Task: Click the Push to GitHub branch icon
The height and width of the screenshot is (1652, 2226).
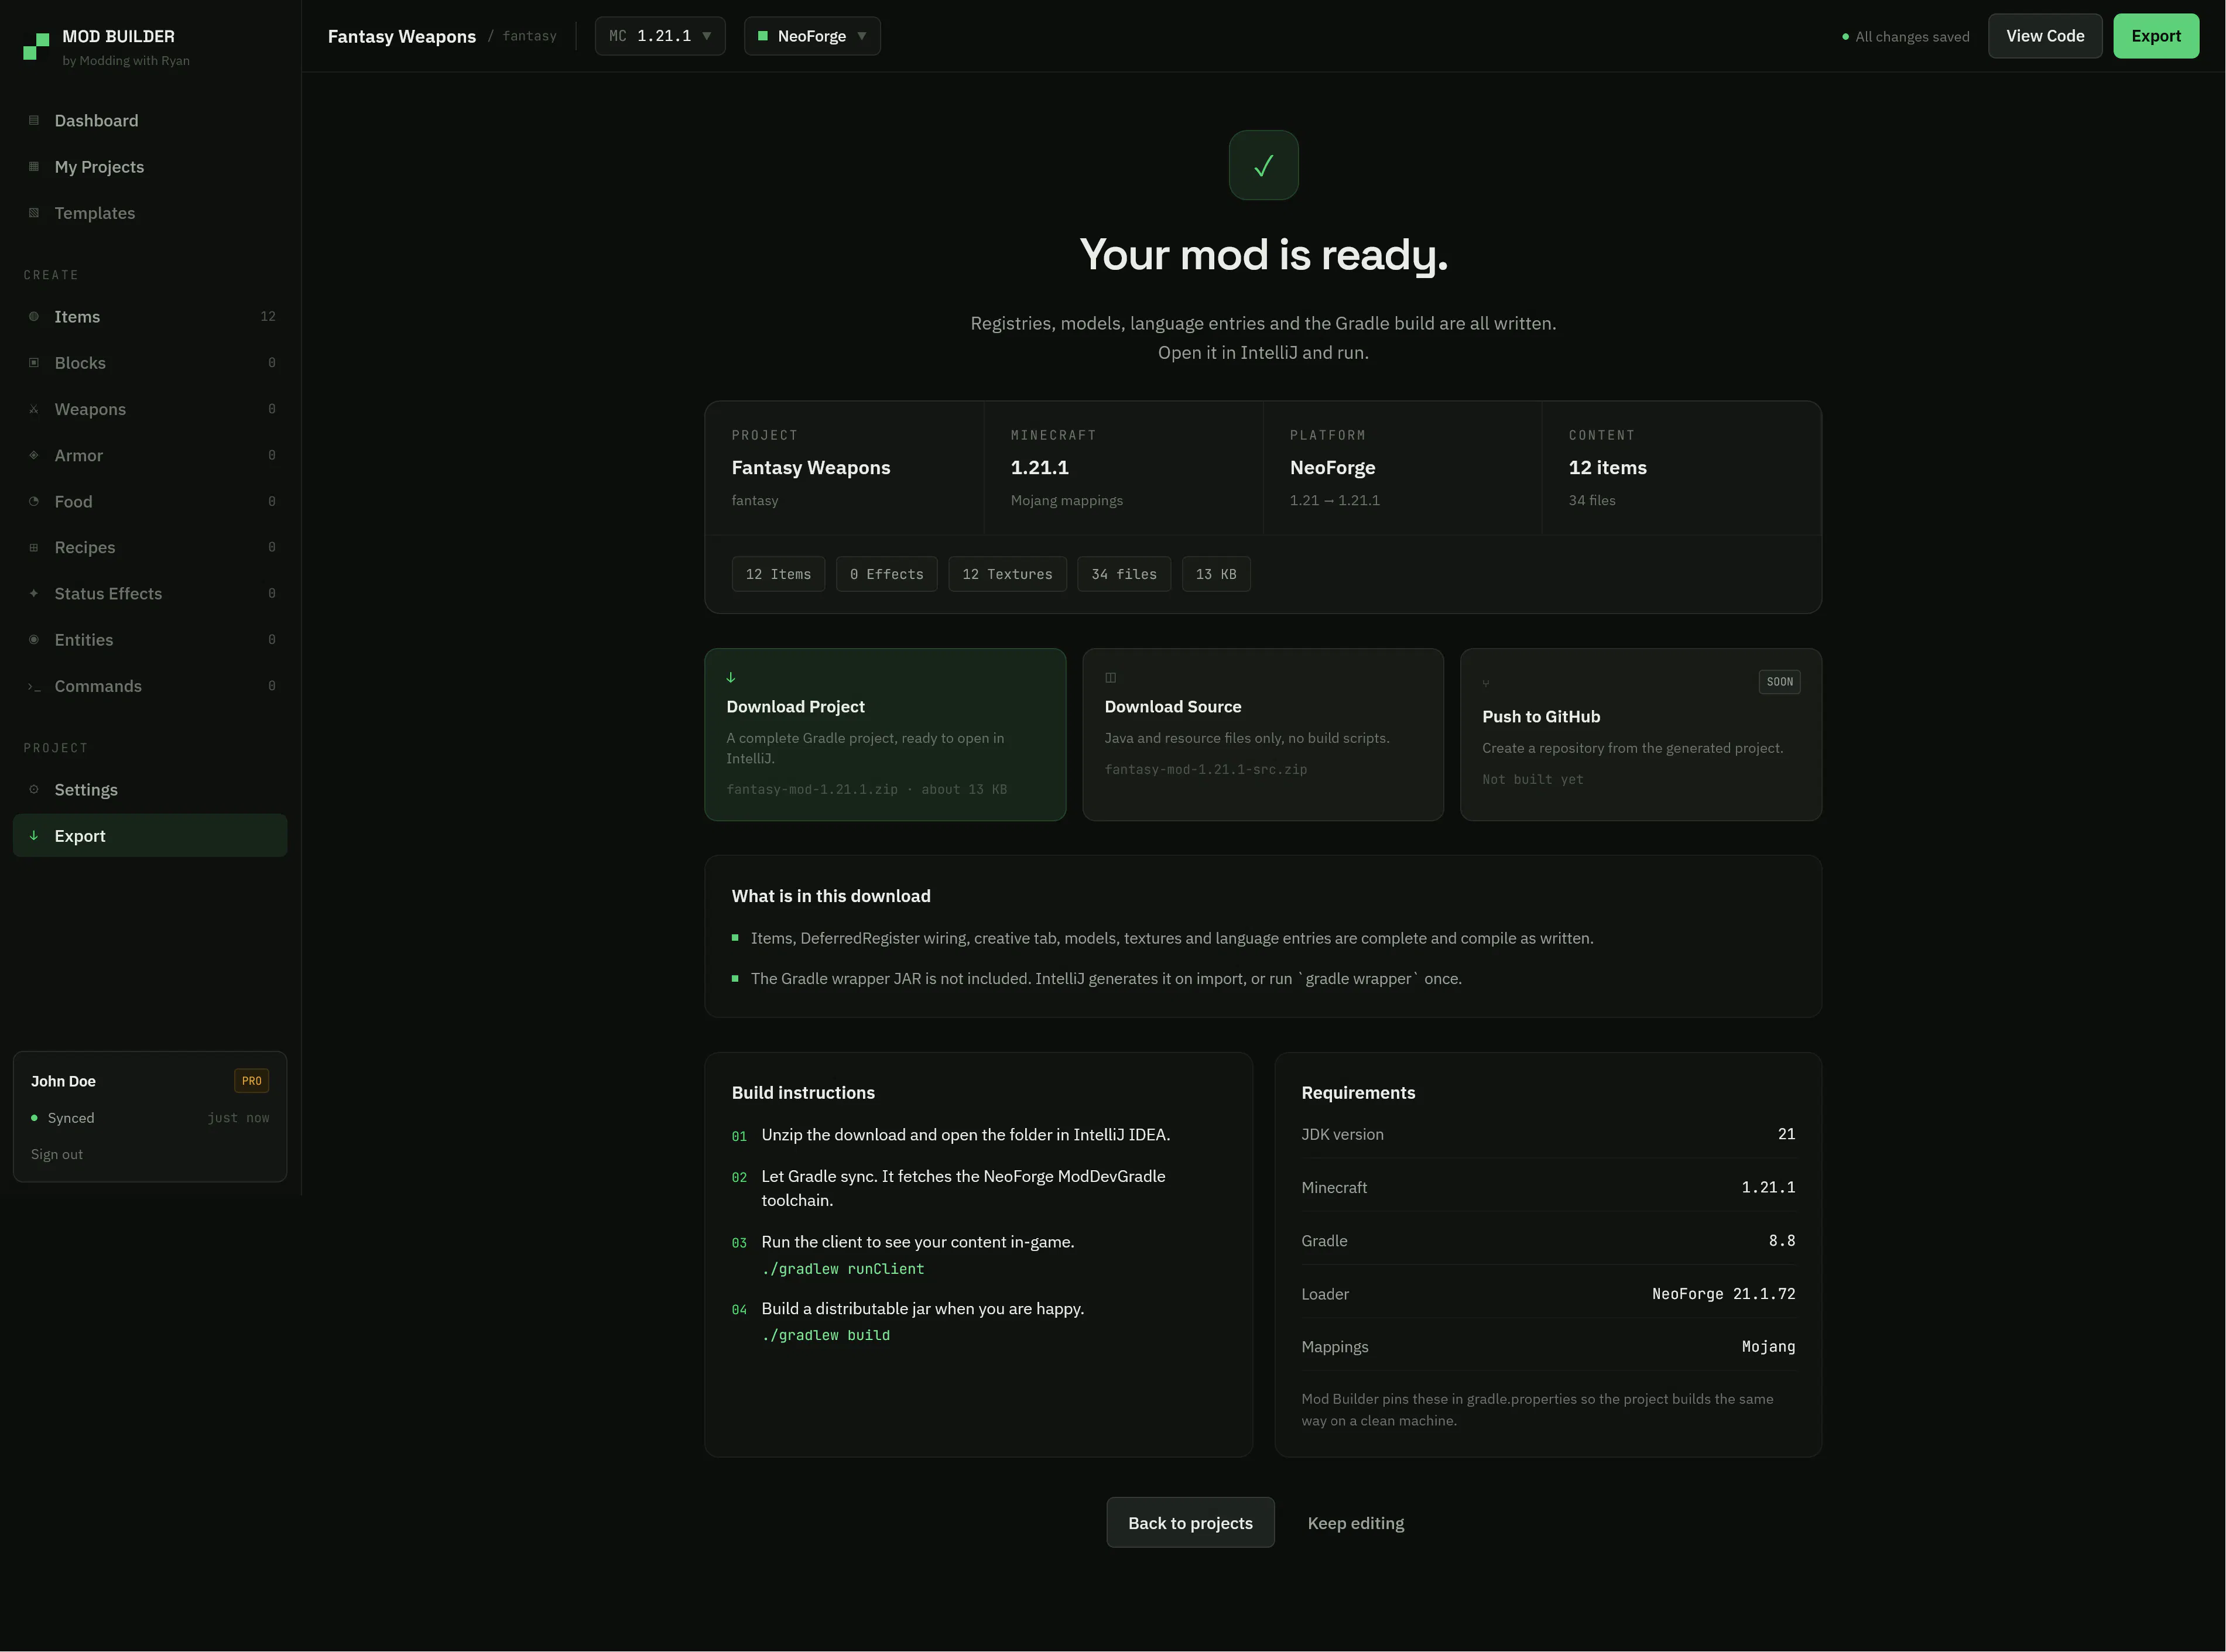Action: (1486, 683)
